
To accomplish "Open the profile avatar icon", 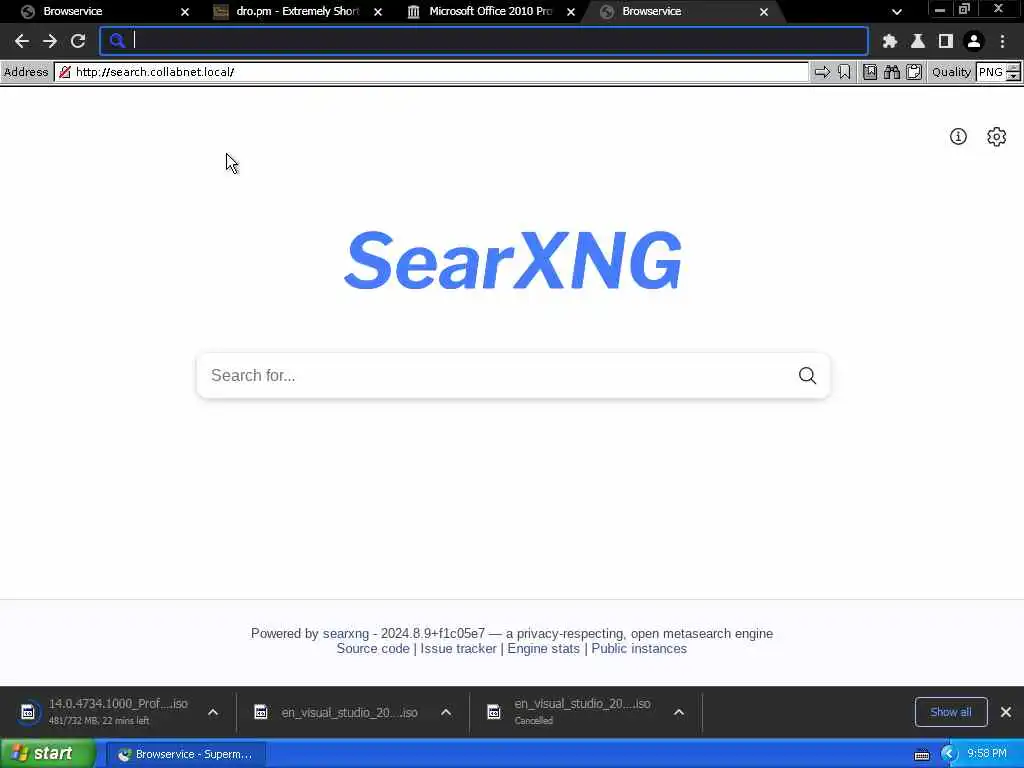I will 974,41.
